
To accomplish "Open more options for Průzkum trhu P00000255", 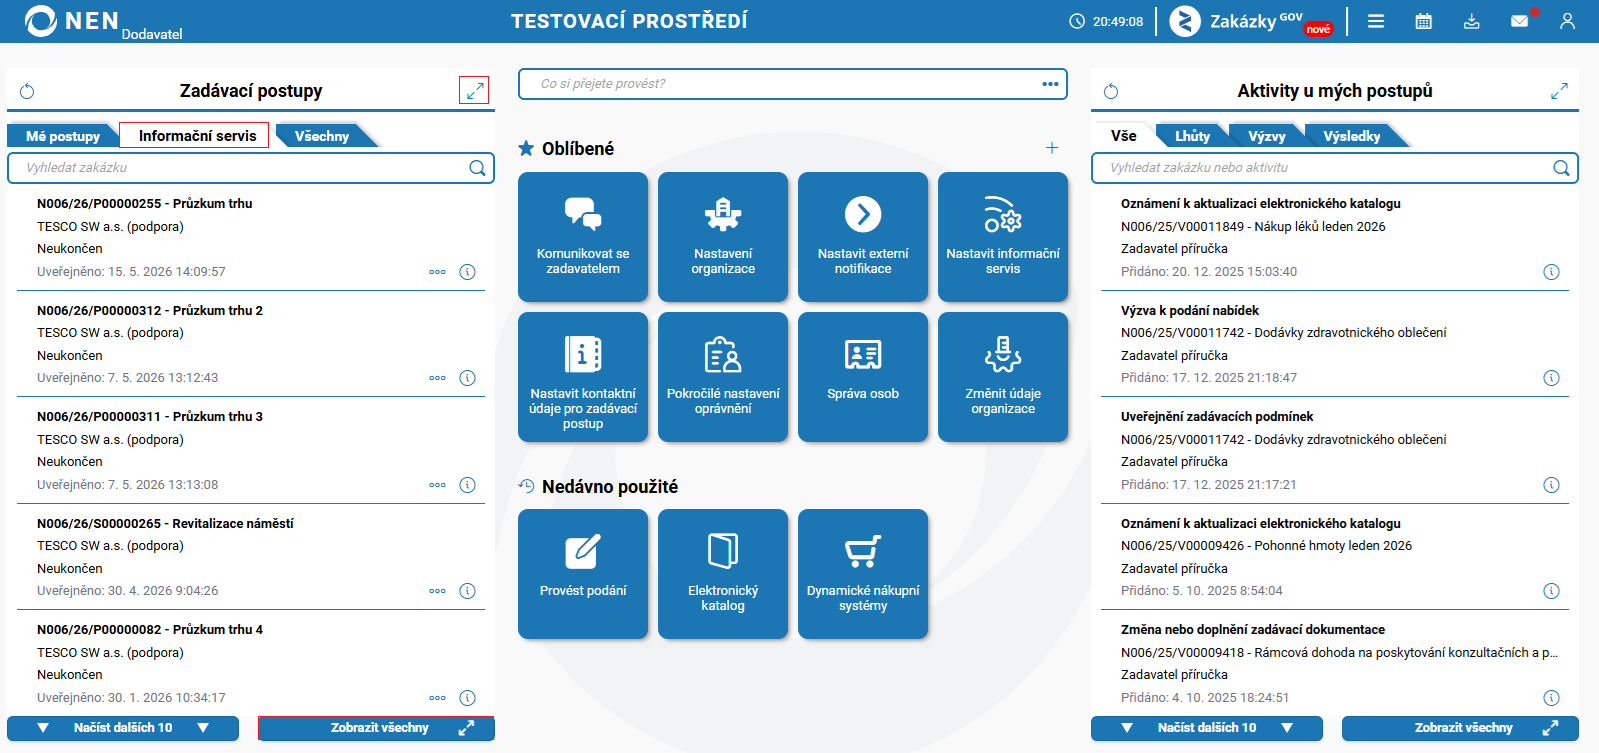I will (437, 272).
